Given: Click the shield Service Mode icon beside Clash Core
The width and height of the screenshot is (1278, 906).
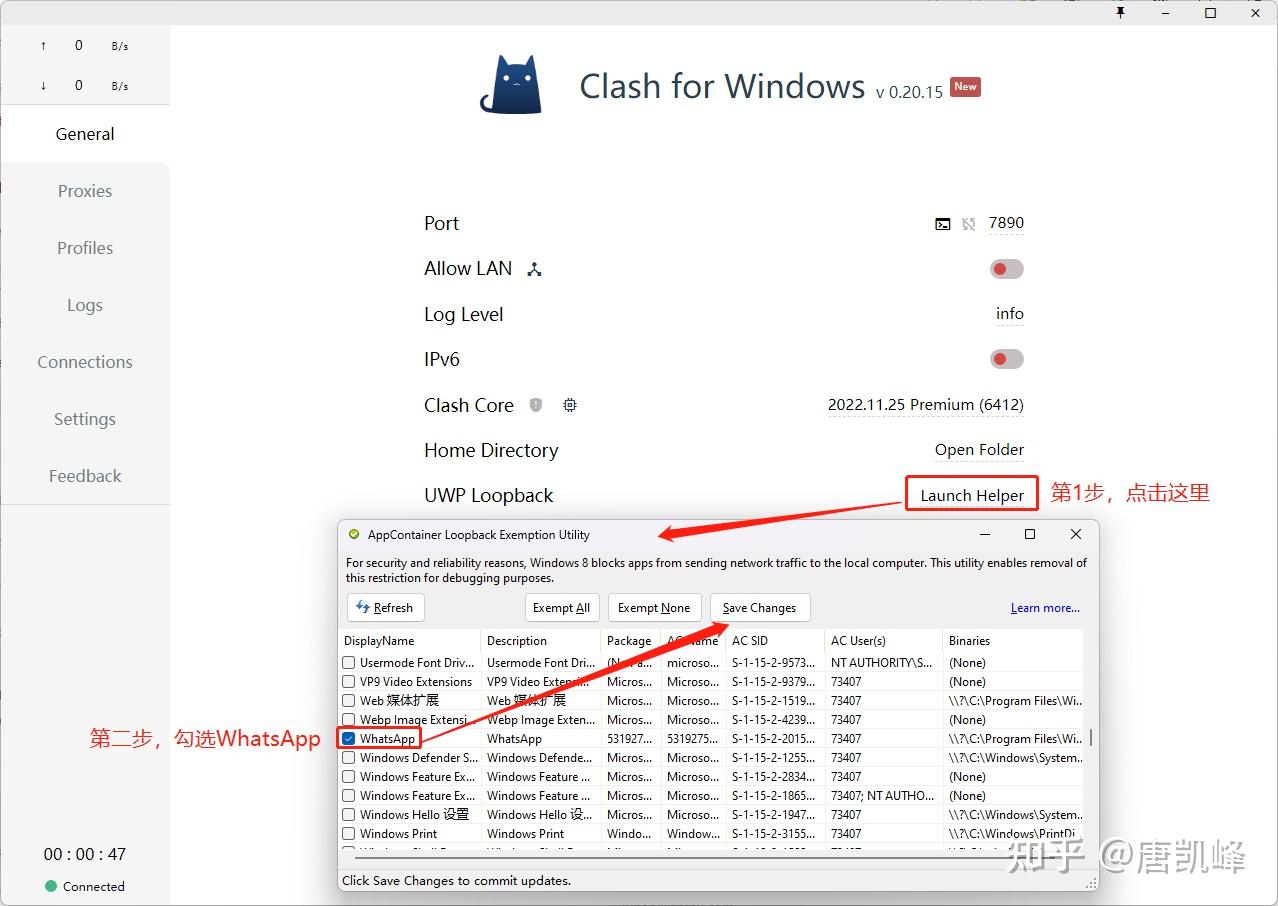Looking at the screenshot, I should [536, 405].
